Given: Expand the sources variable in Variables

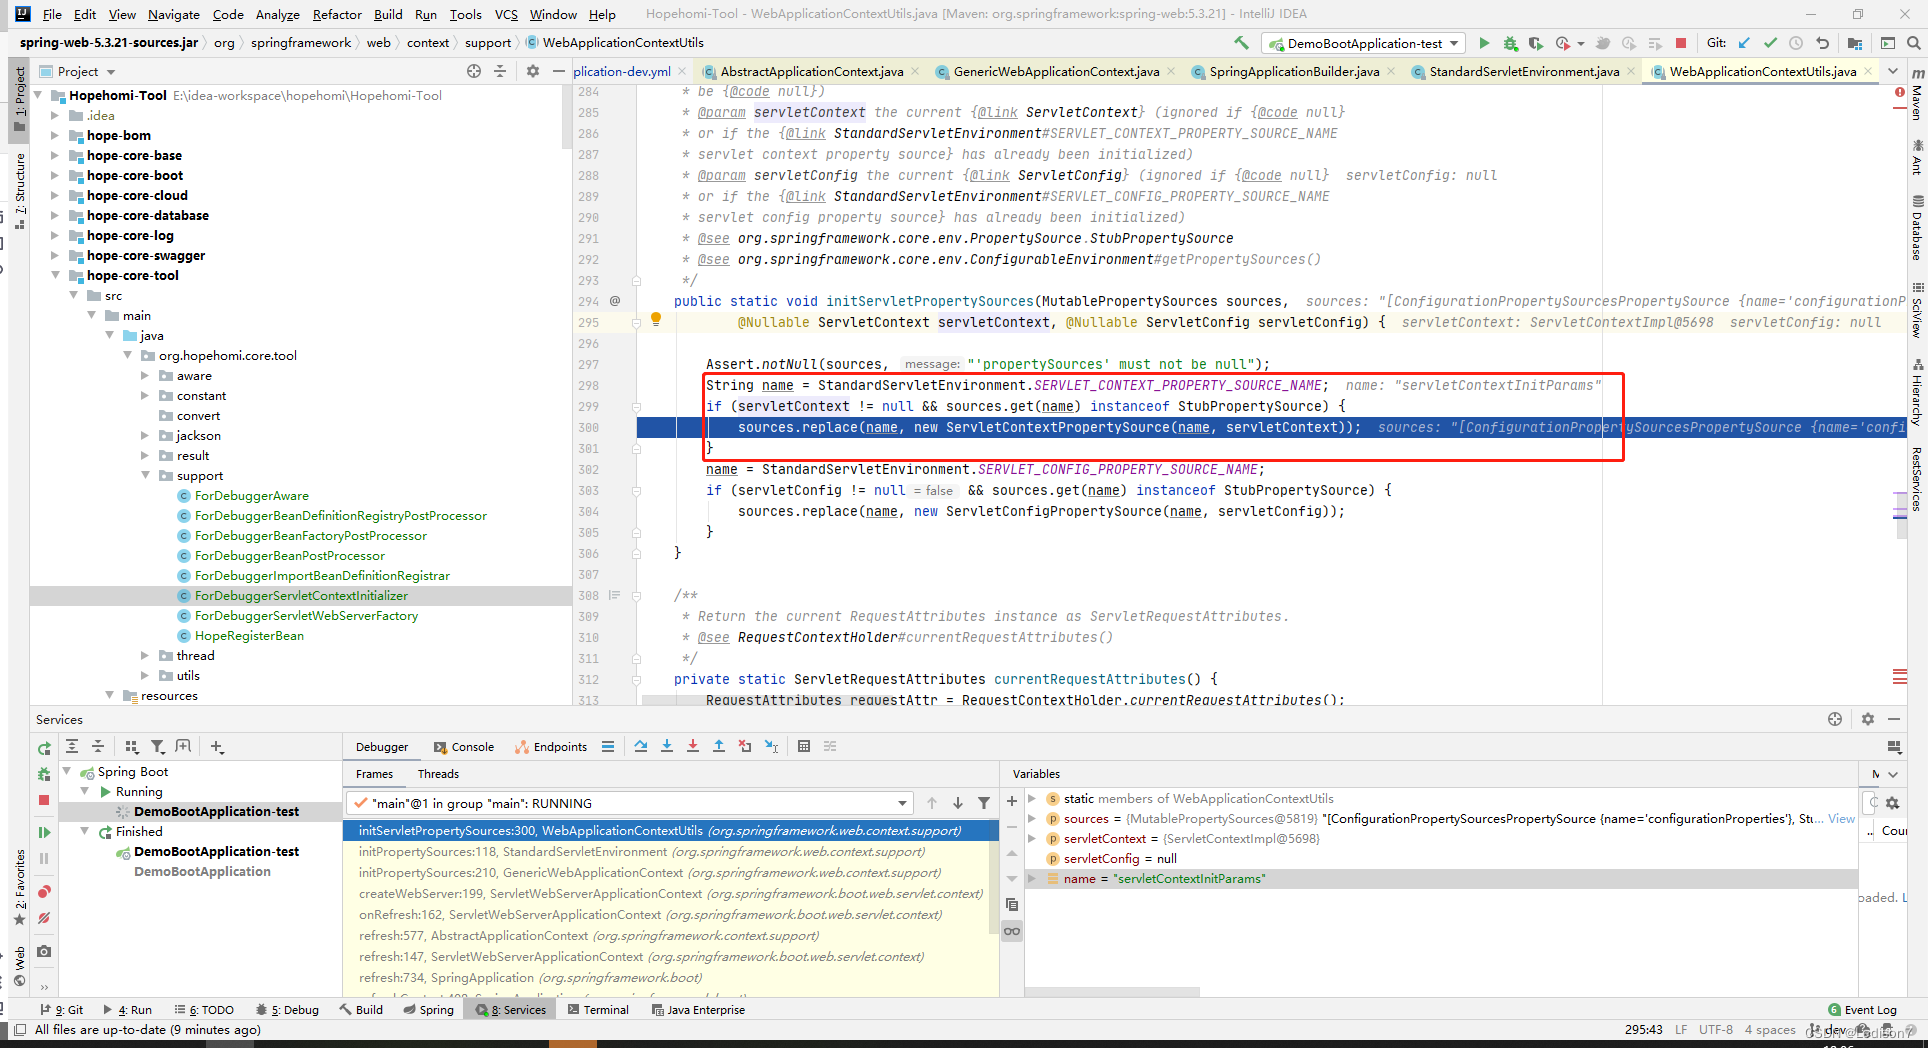Looking at the screenshot, I should click(x=1032, y=818).
